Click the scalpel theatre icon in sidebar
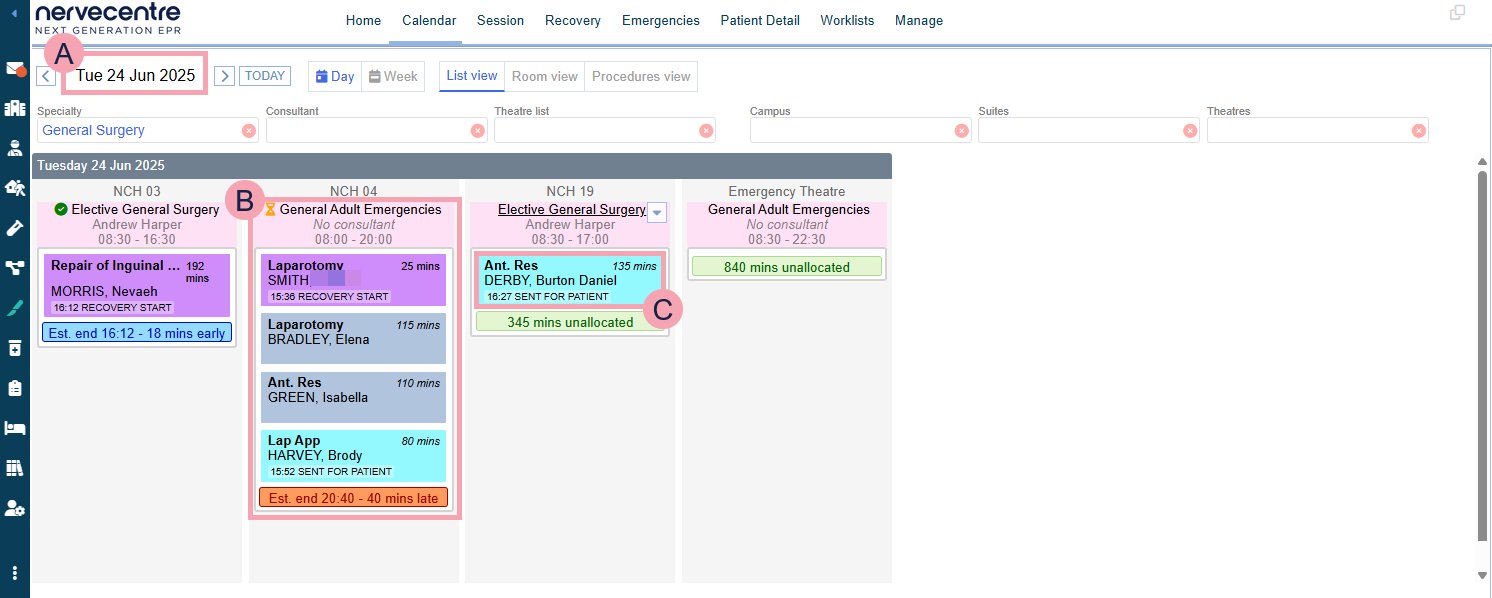1492x598 pixels. pos(14,308)
